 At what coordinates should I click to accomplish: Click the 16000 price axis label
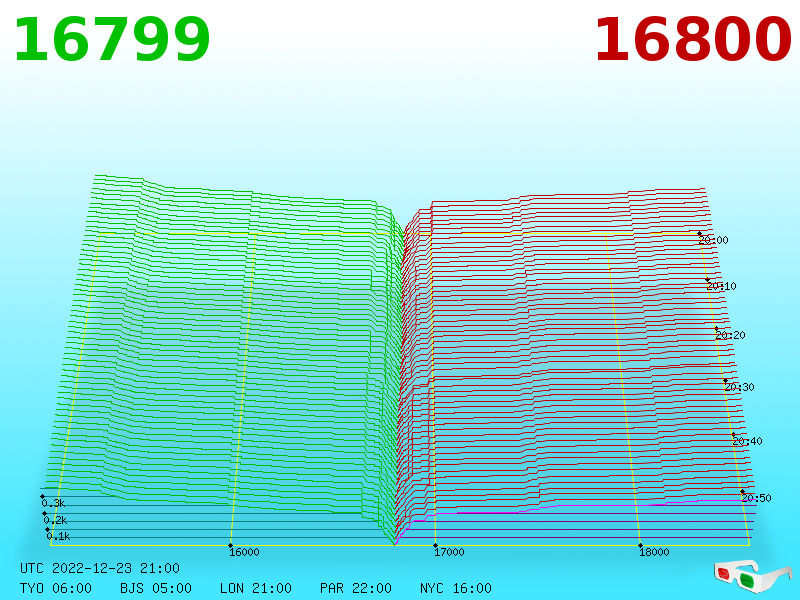click(x=244, y=552)
